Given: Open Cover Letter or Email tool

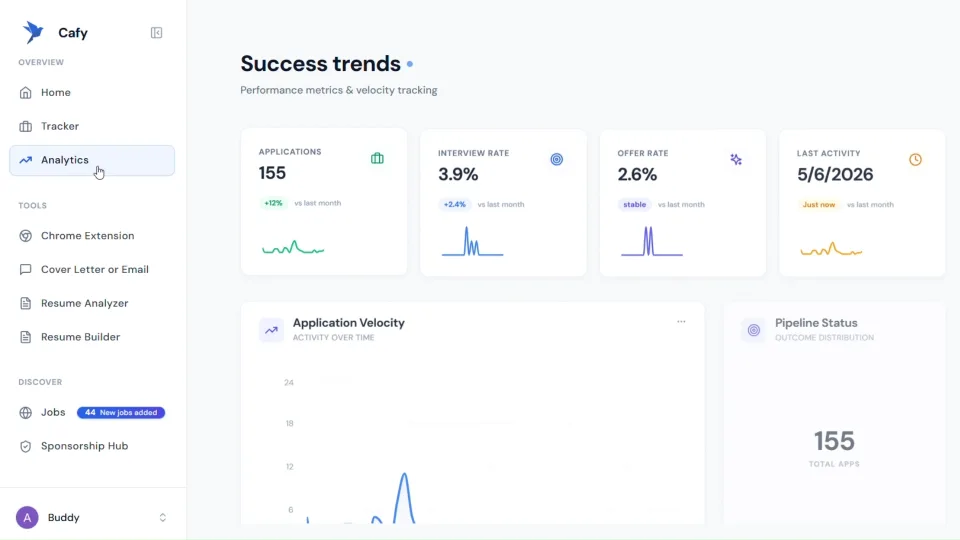Looking at the screenshot, I should [x=92, y=269].
